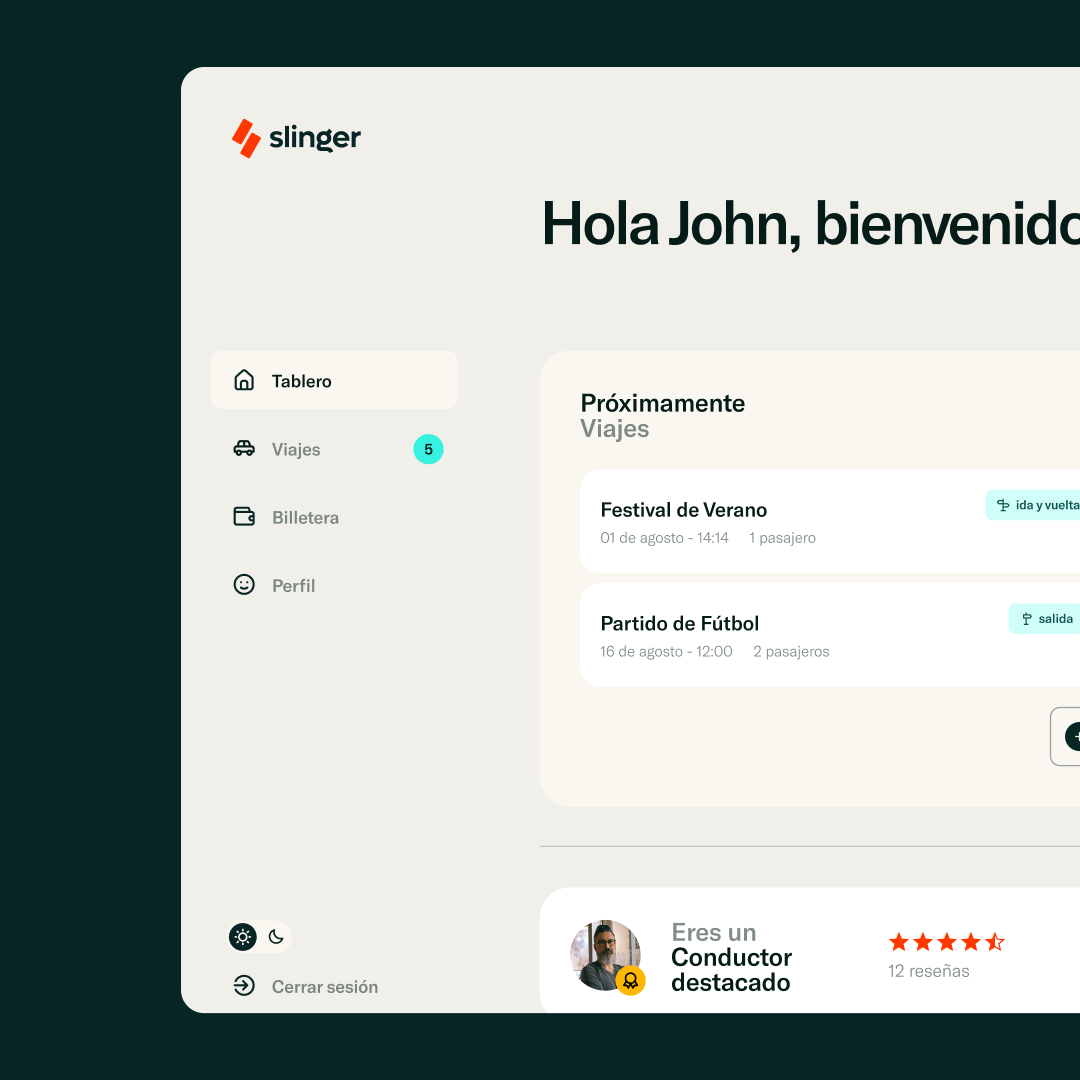Click the Billetera wallet icon
The image size is (1080, 1080).
[x=244, y=517]
